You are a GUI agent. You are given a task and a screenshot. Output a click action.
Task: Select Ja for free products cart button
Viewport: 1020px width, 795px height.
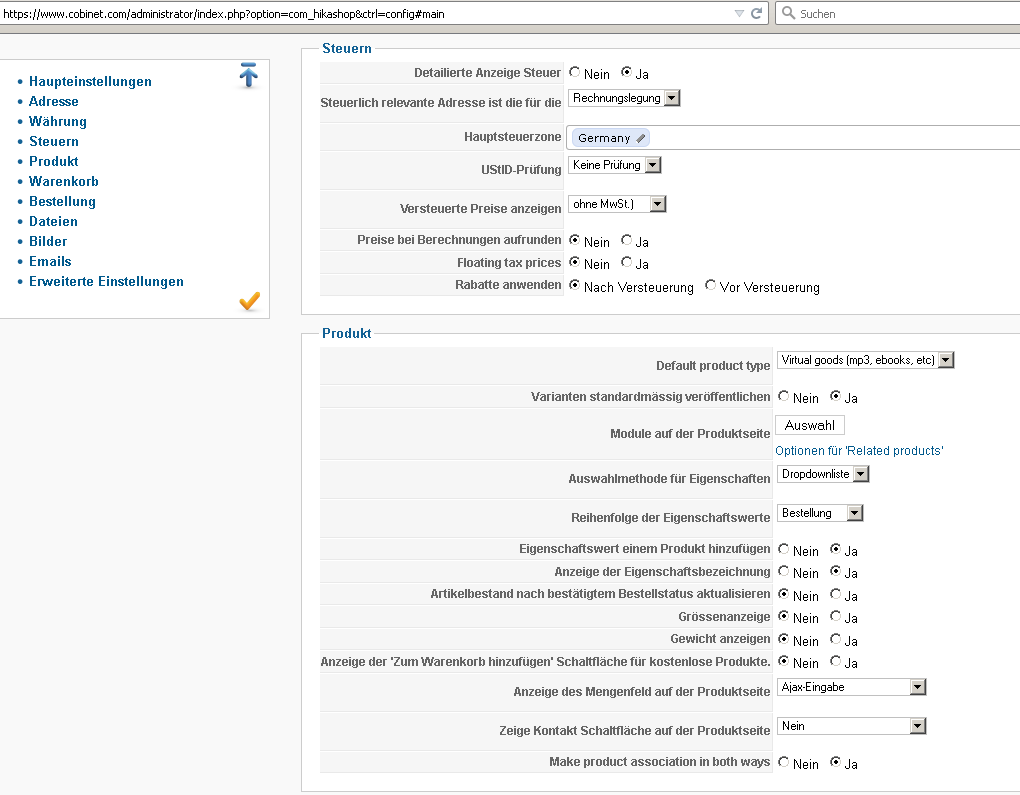pos(835,661)
